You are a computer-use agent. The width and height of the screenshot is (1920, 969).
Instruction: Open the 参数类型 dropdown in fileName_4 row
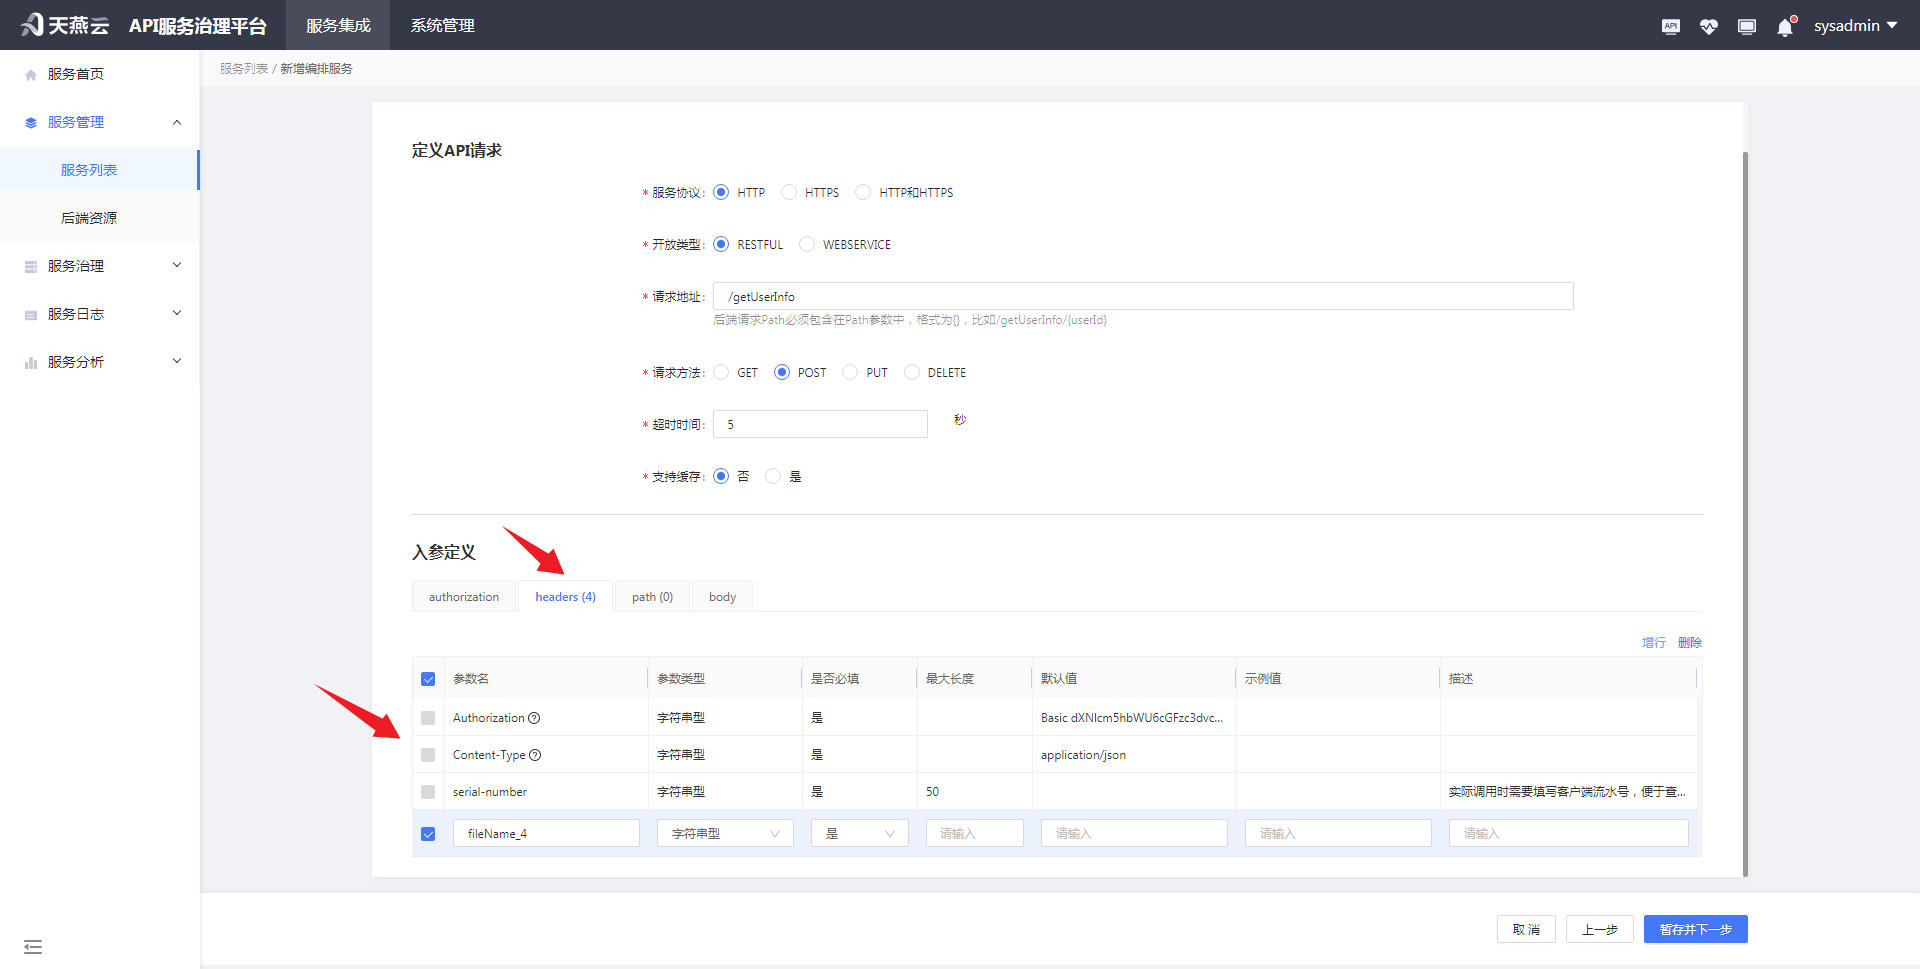coord(724,832)
